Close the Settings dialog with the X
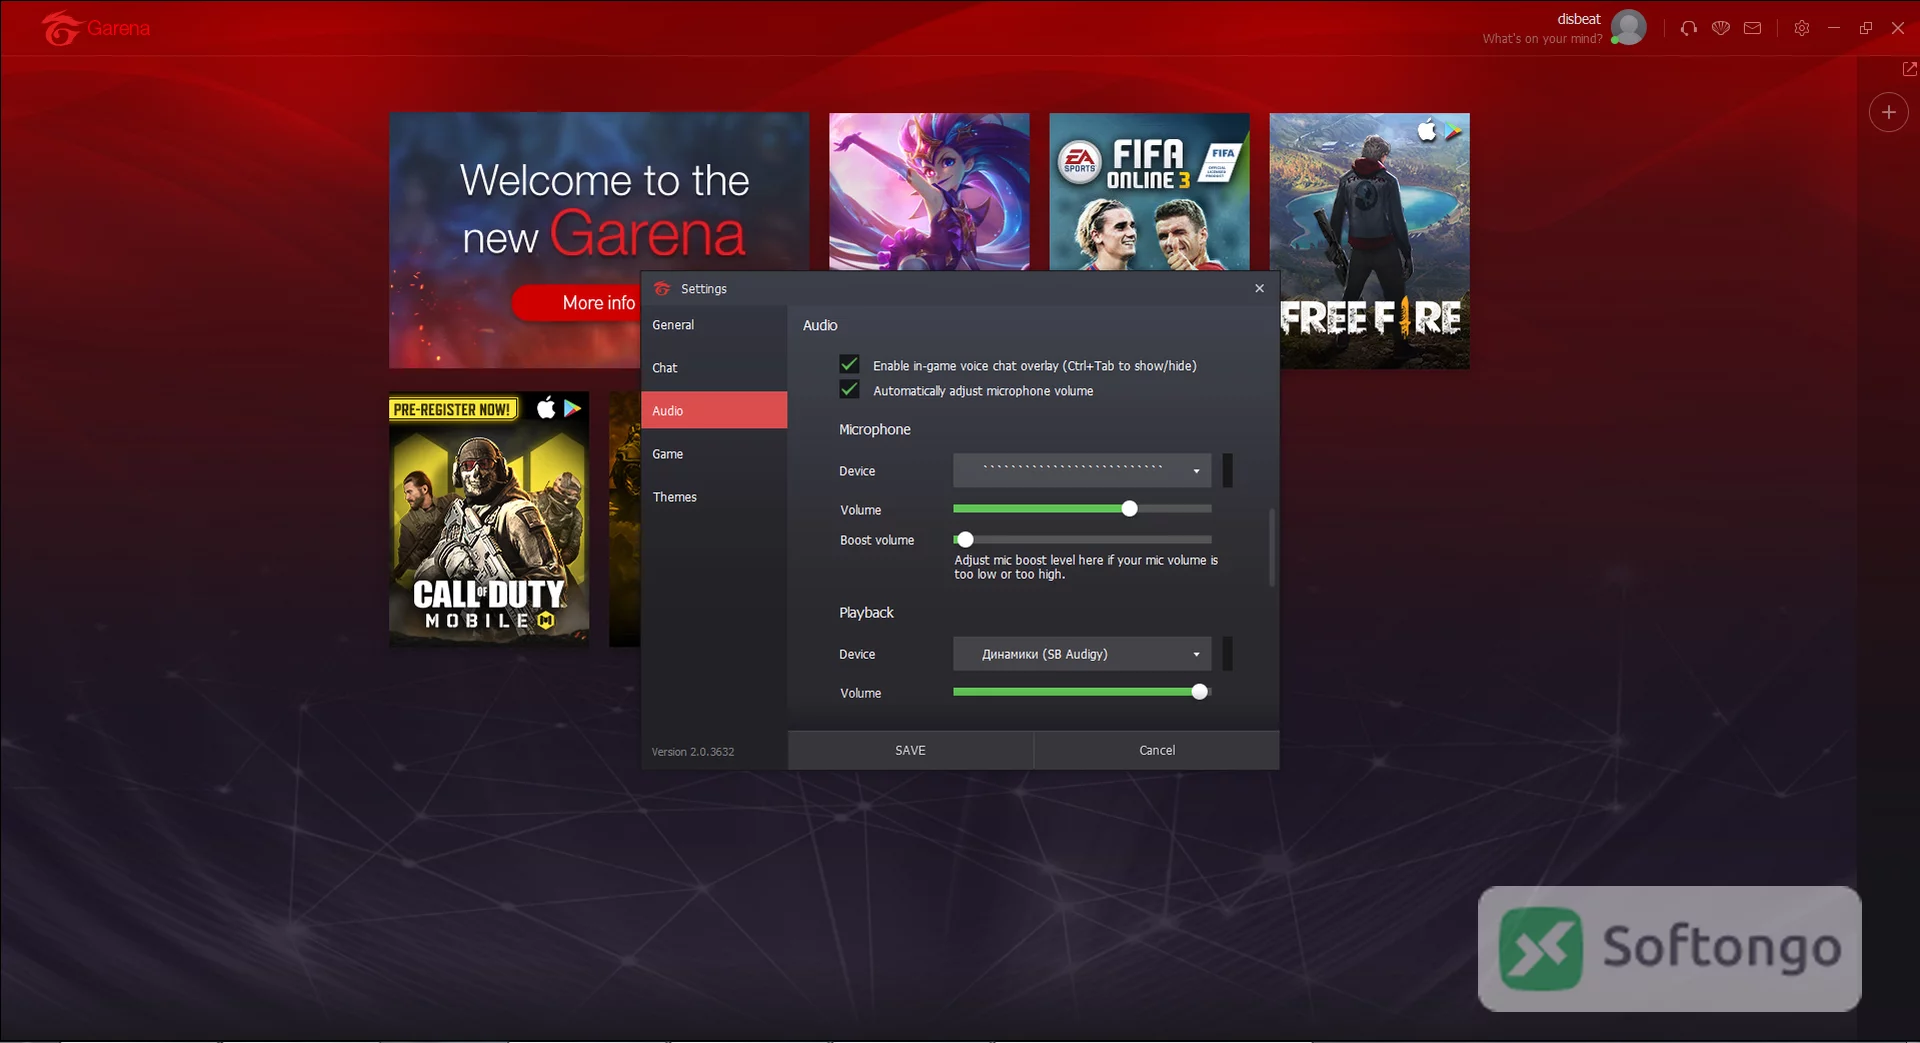This screenshot has height=1043, width=1920. pyautogui.click(x=1259, y=288)
